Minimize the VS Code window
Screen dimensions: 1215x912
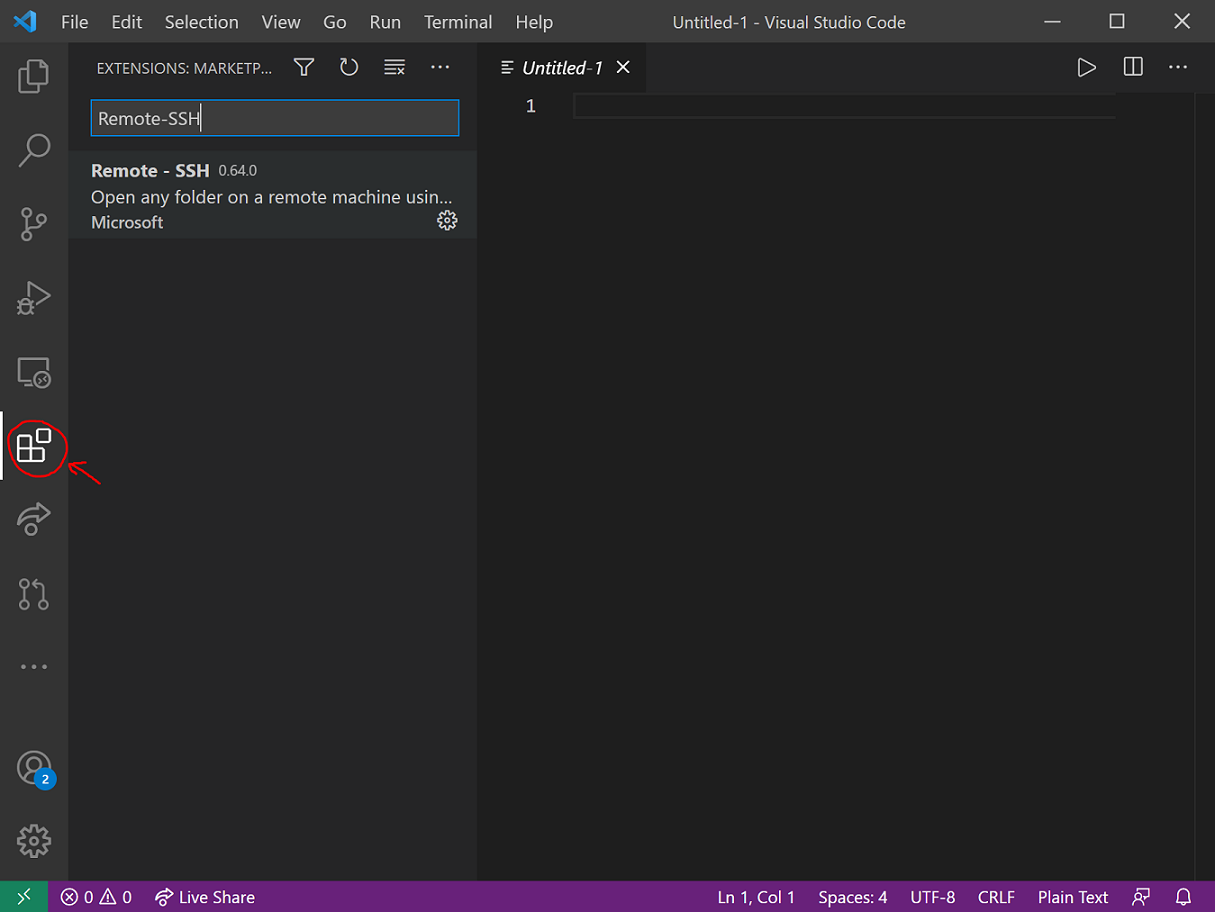click(x=1052, y=21)
